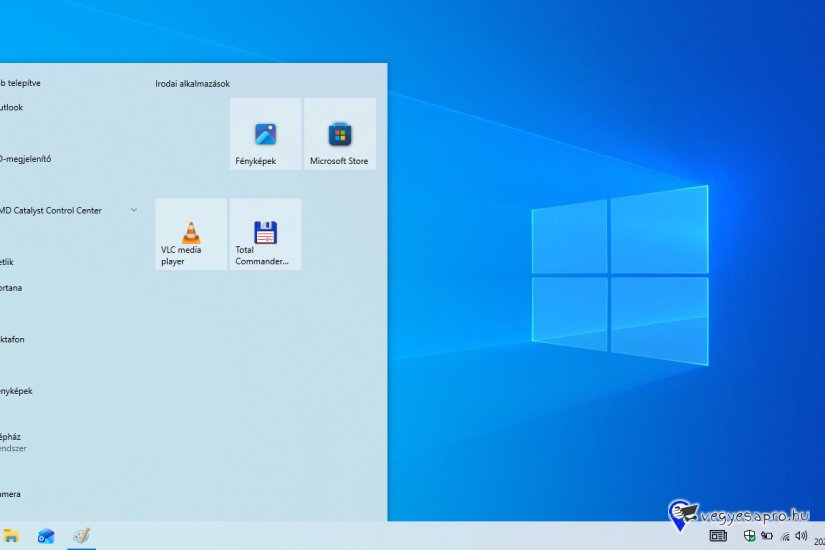
Task: Launch Kamera from the app list
Action: [x=12, y=494]
